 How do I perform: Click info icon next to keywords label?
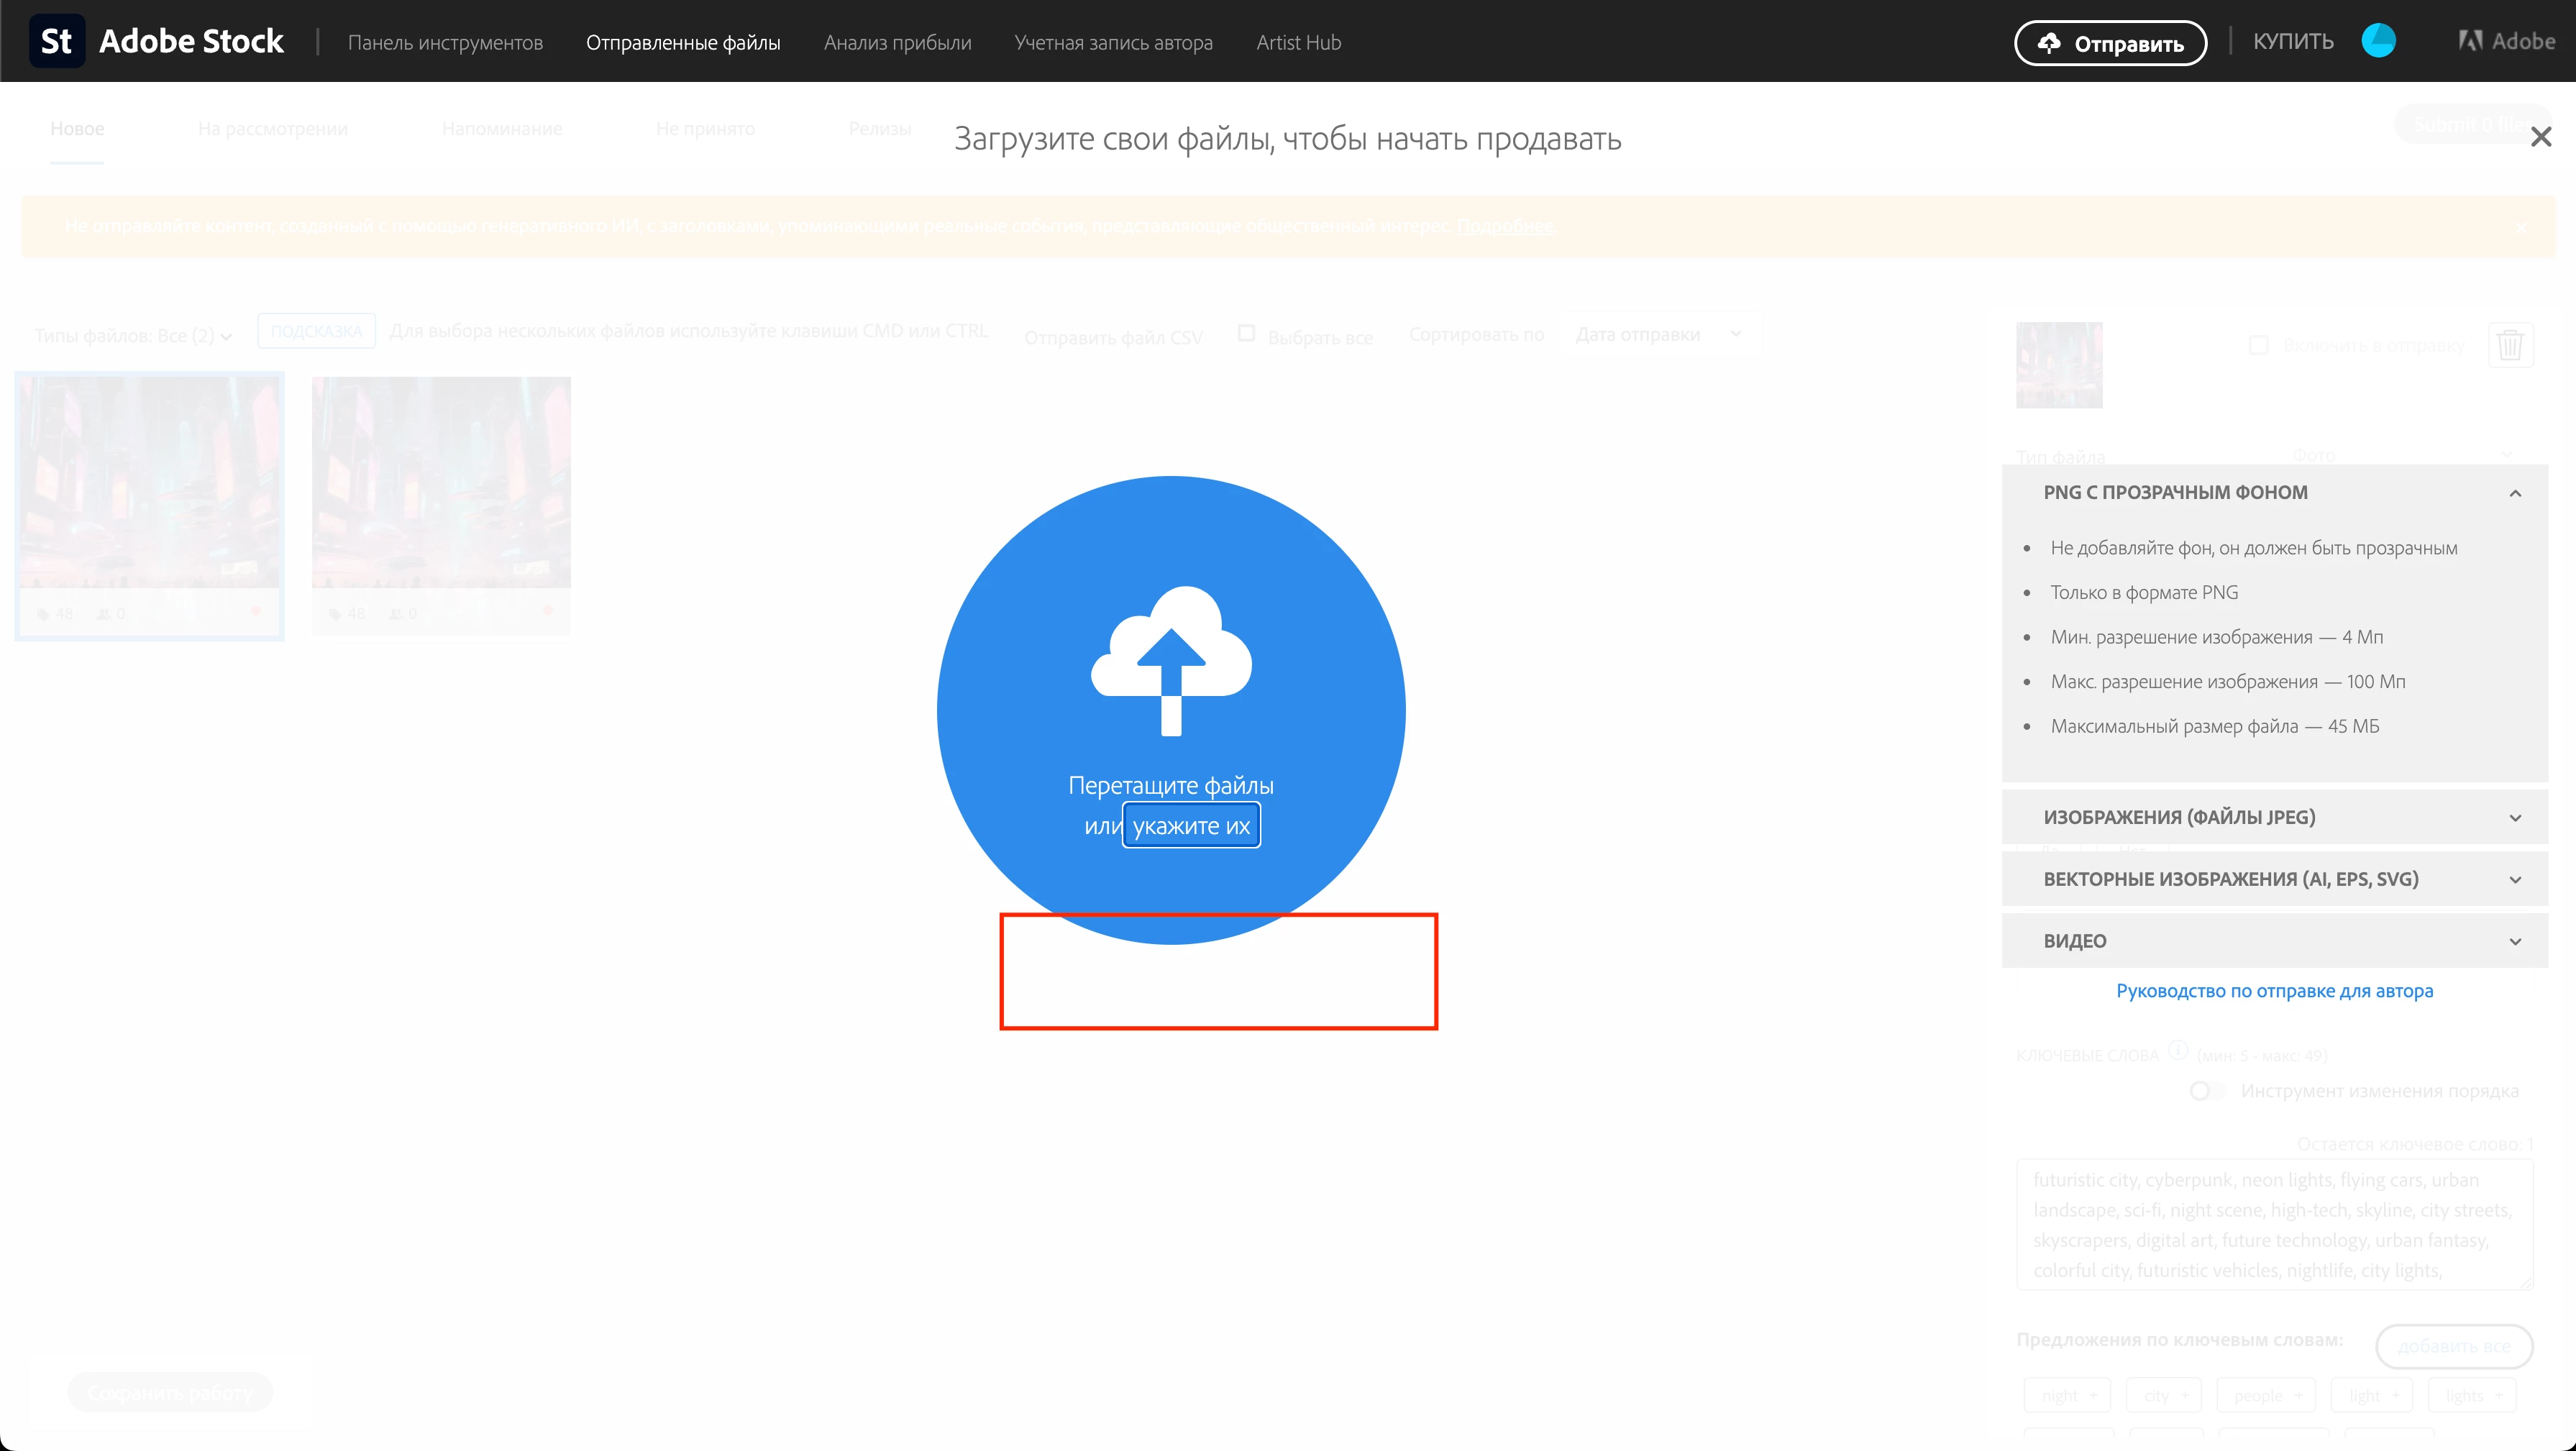tap(2178, 1051)
